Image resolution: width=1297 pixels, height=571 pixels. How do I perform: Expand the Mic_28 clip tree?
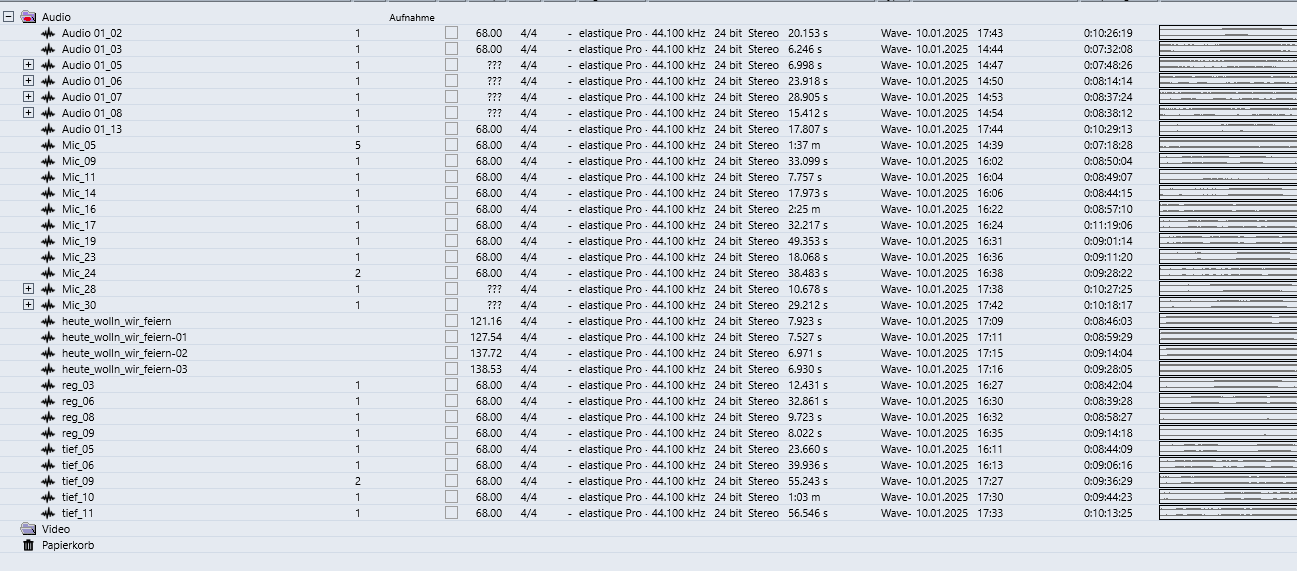click(28, 289)
